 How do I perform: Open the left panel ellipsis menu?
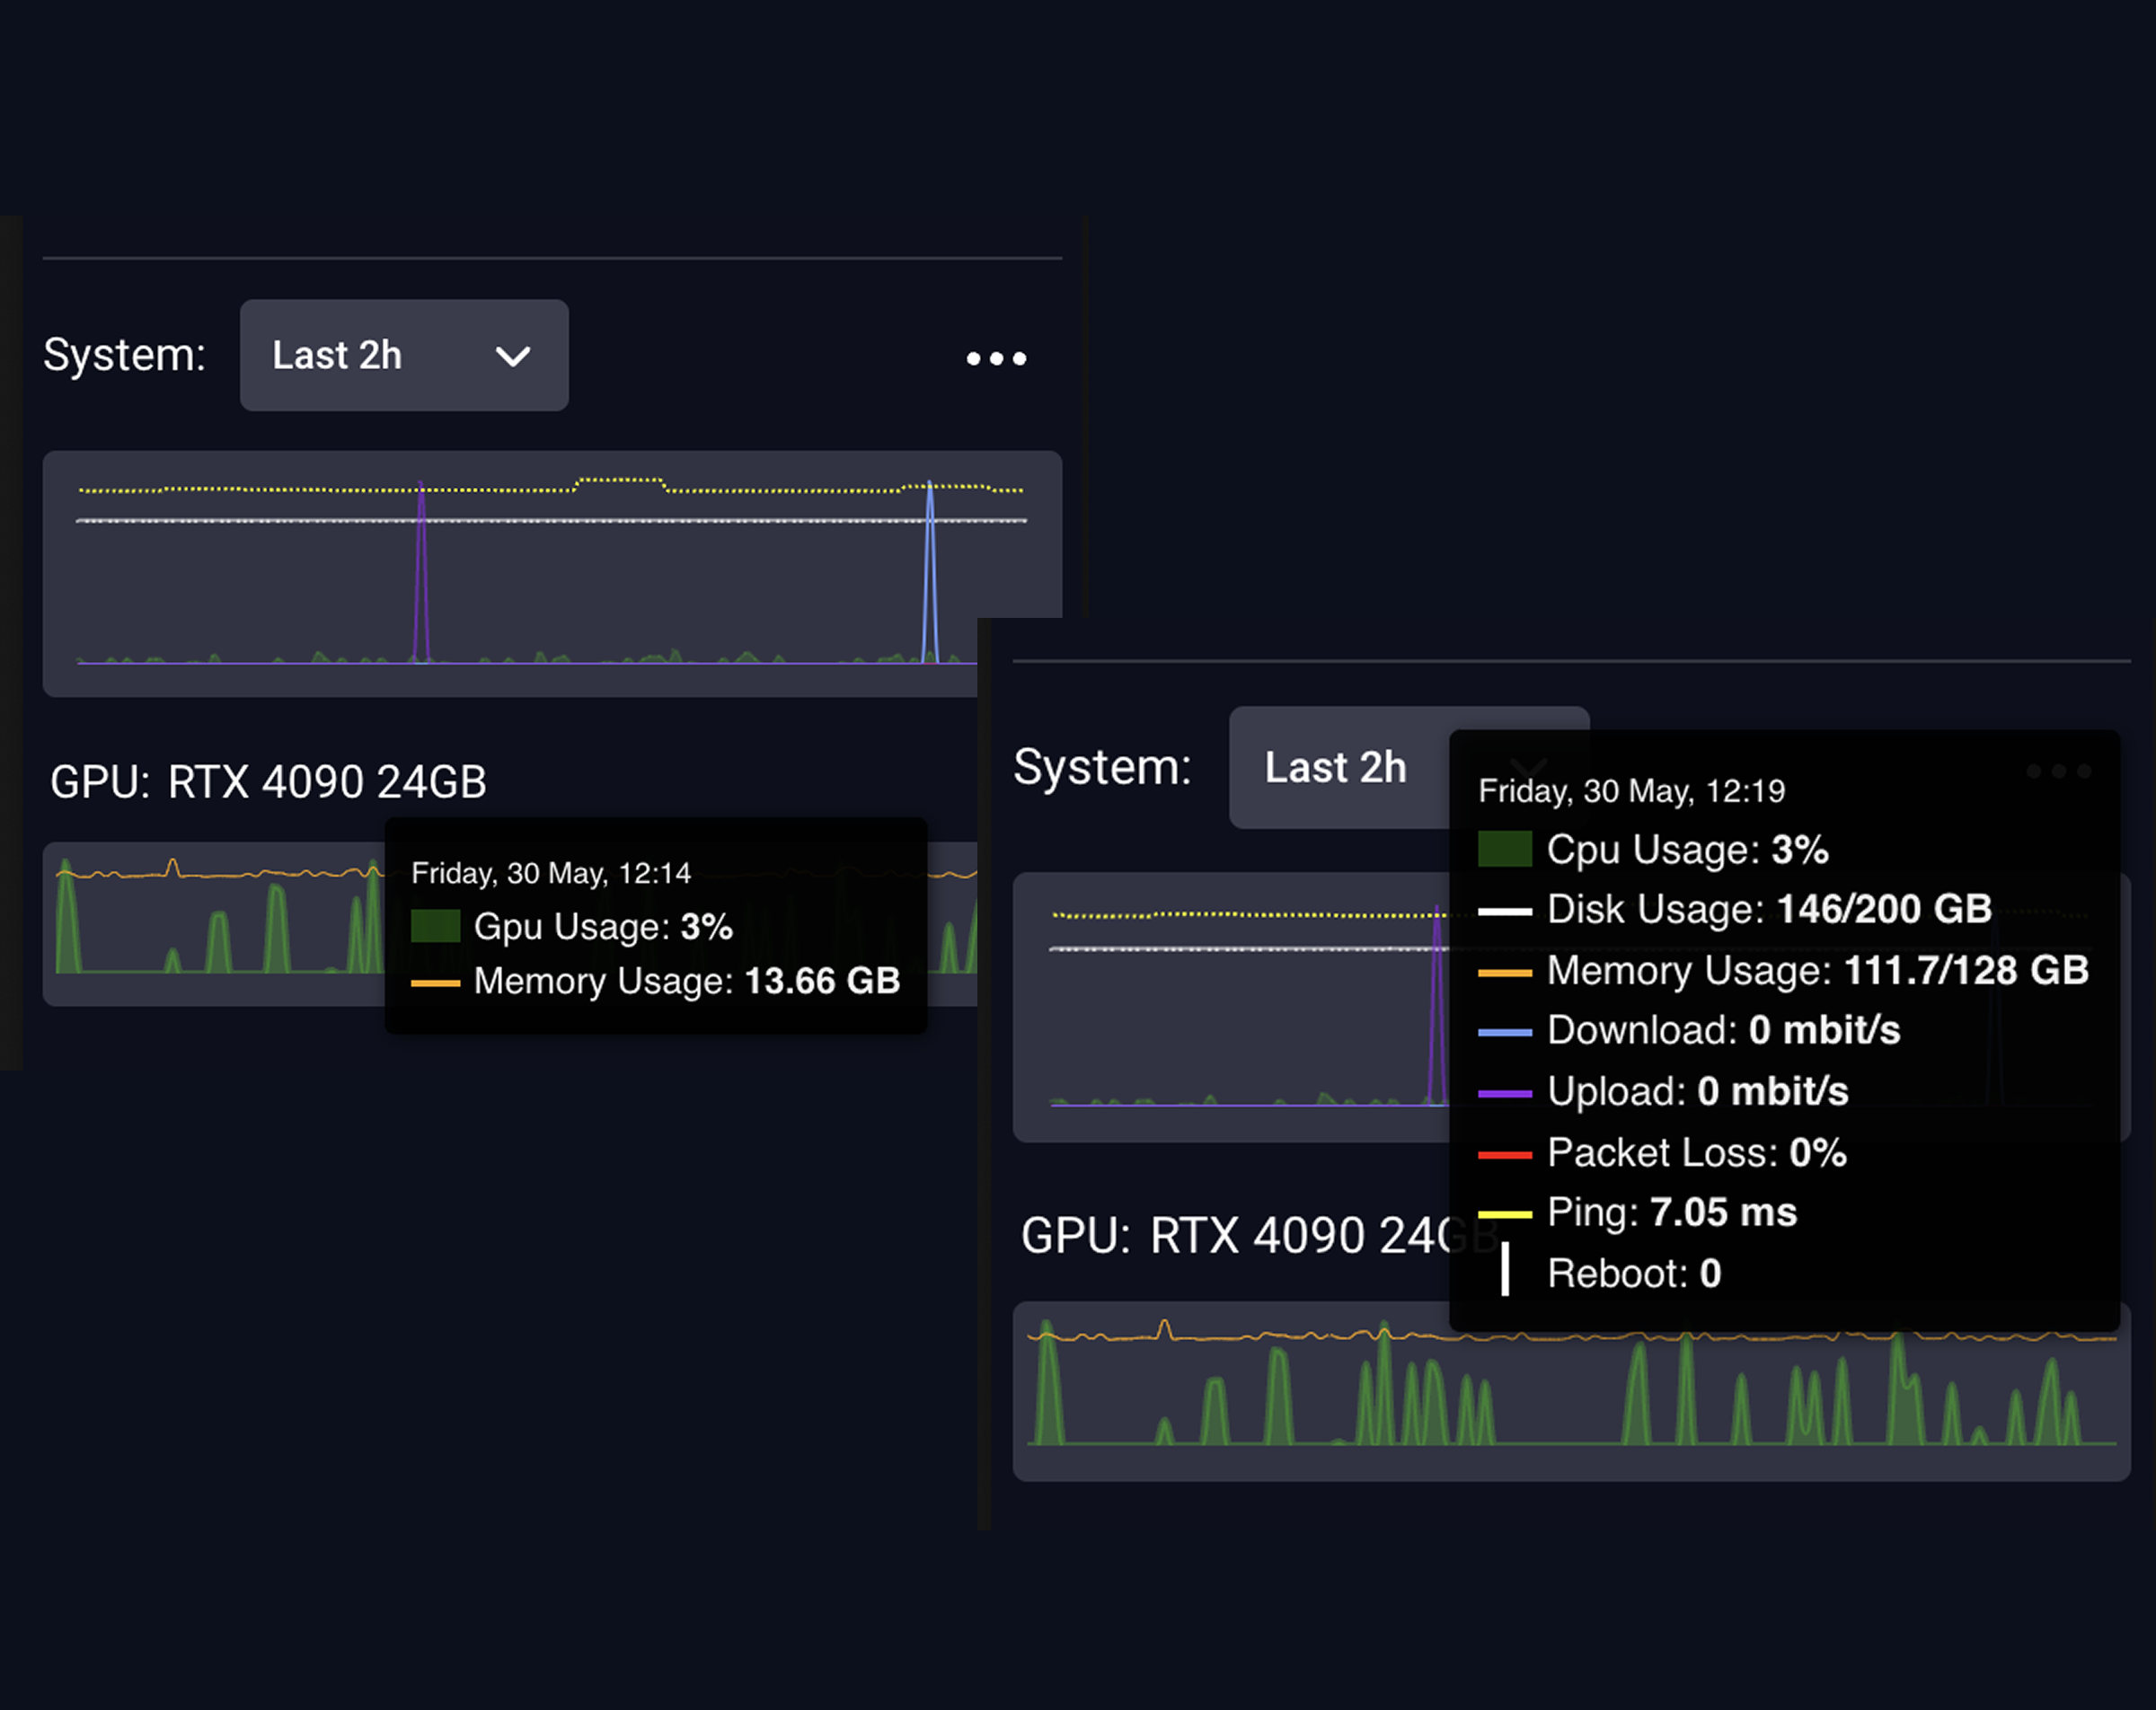[x=997, y=358]
